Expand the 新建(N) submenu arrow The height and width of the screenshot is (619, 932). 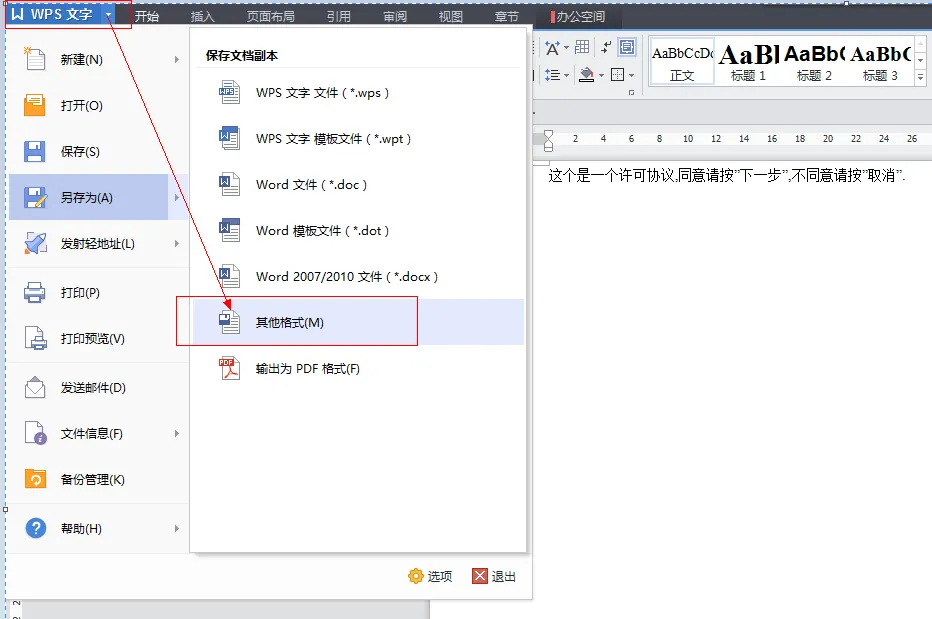pyautogui.click(x=177, y=59)
